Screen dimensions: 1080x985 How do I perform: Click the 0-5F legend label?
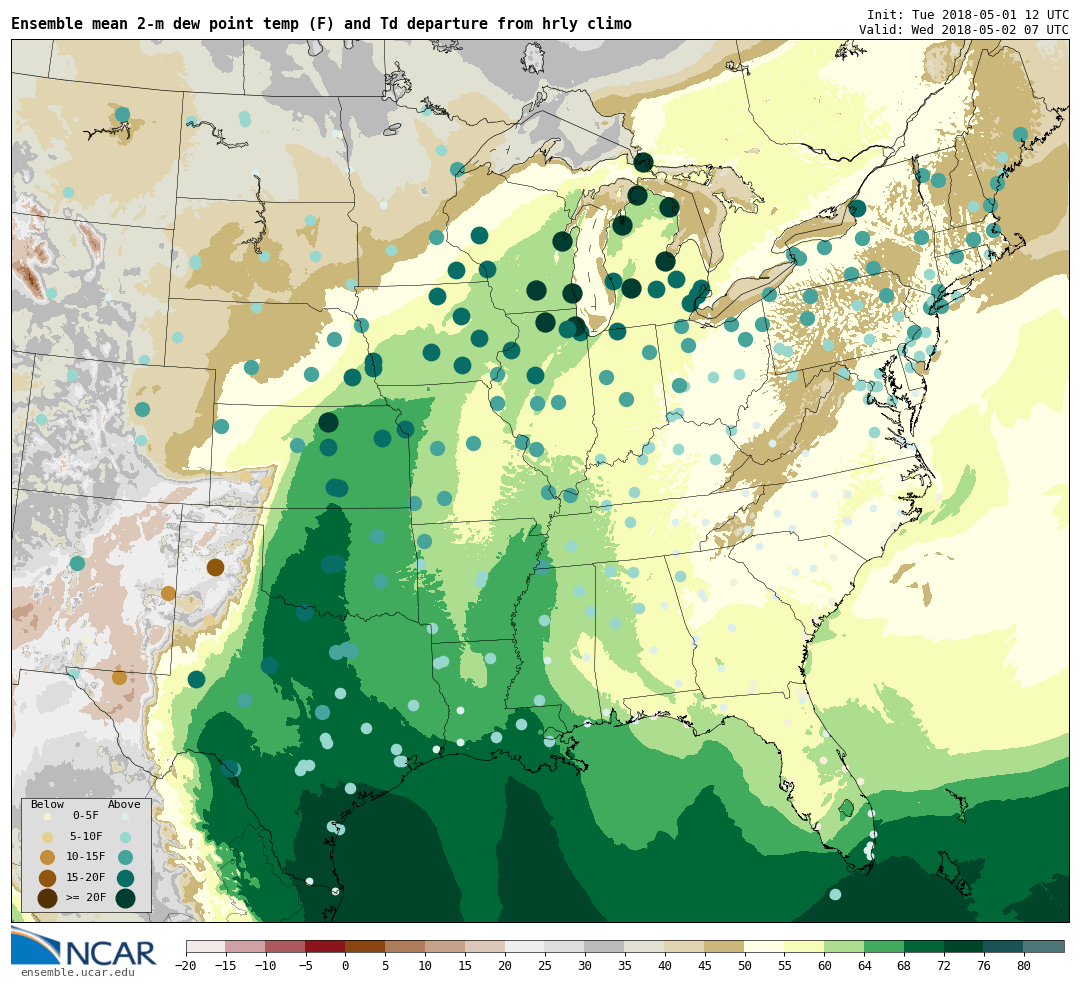[x=86, y=816]
